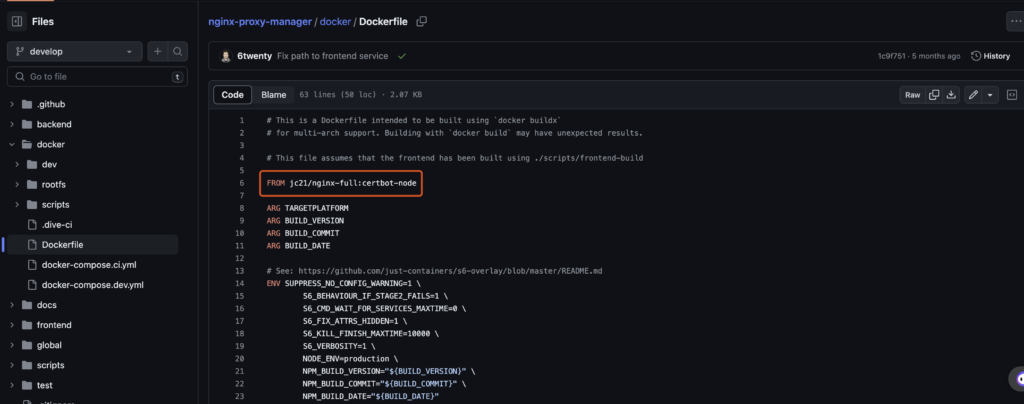Expand the backend folder chevron

click(x=12, y=124)
